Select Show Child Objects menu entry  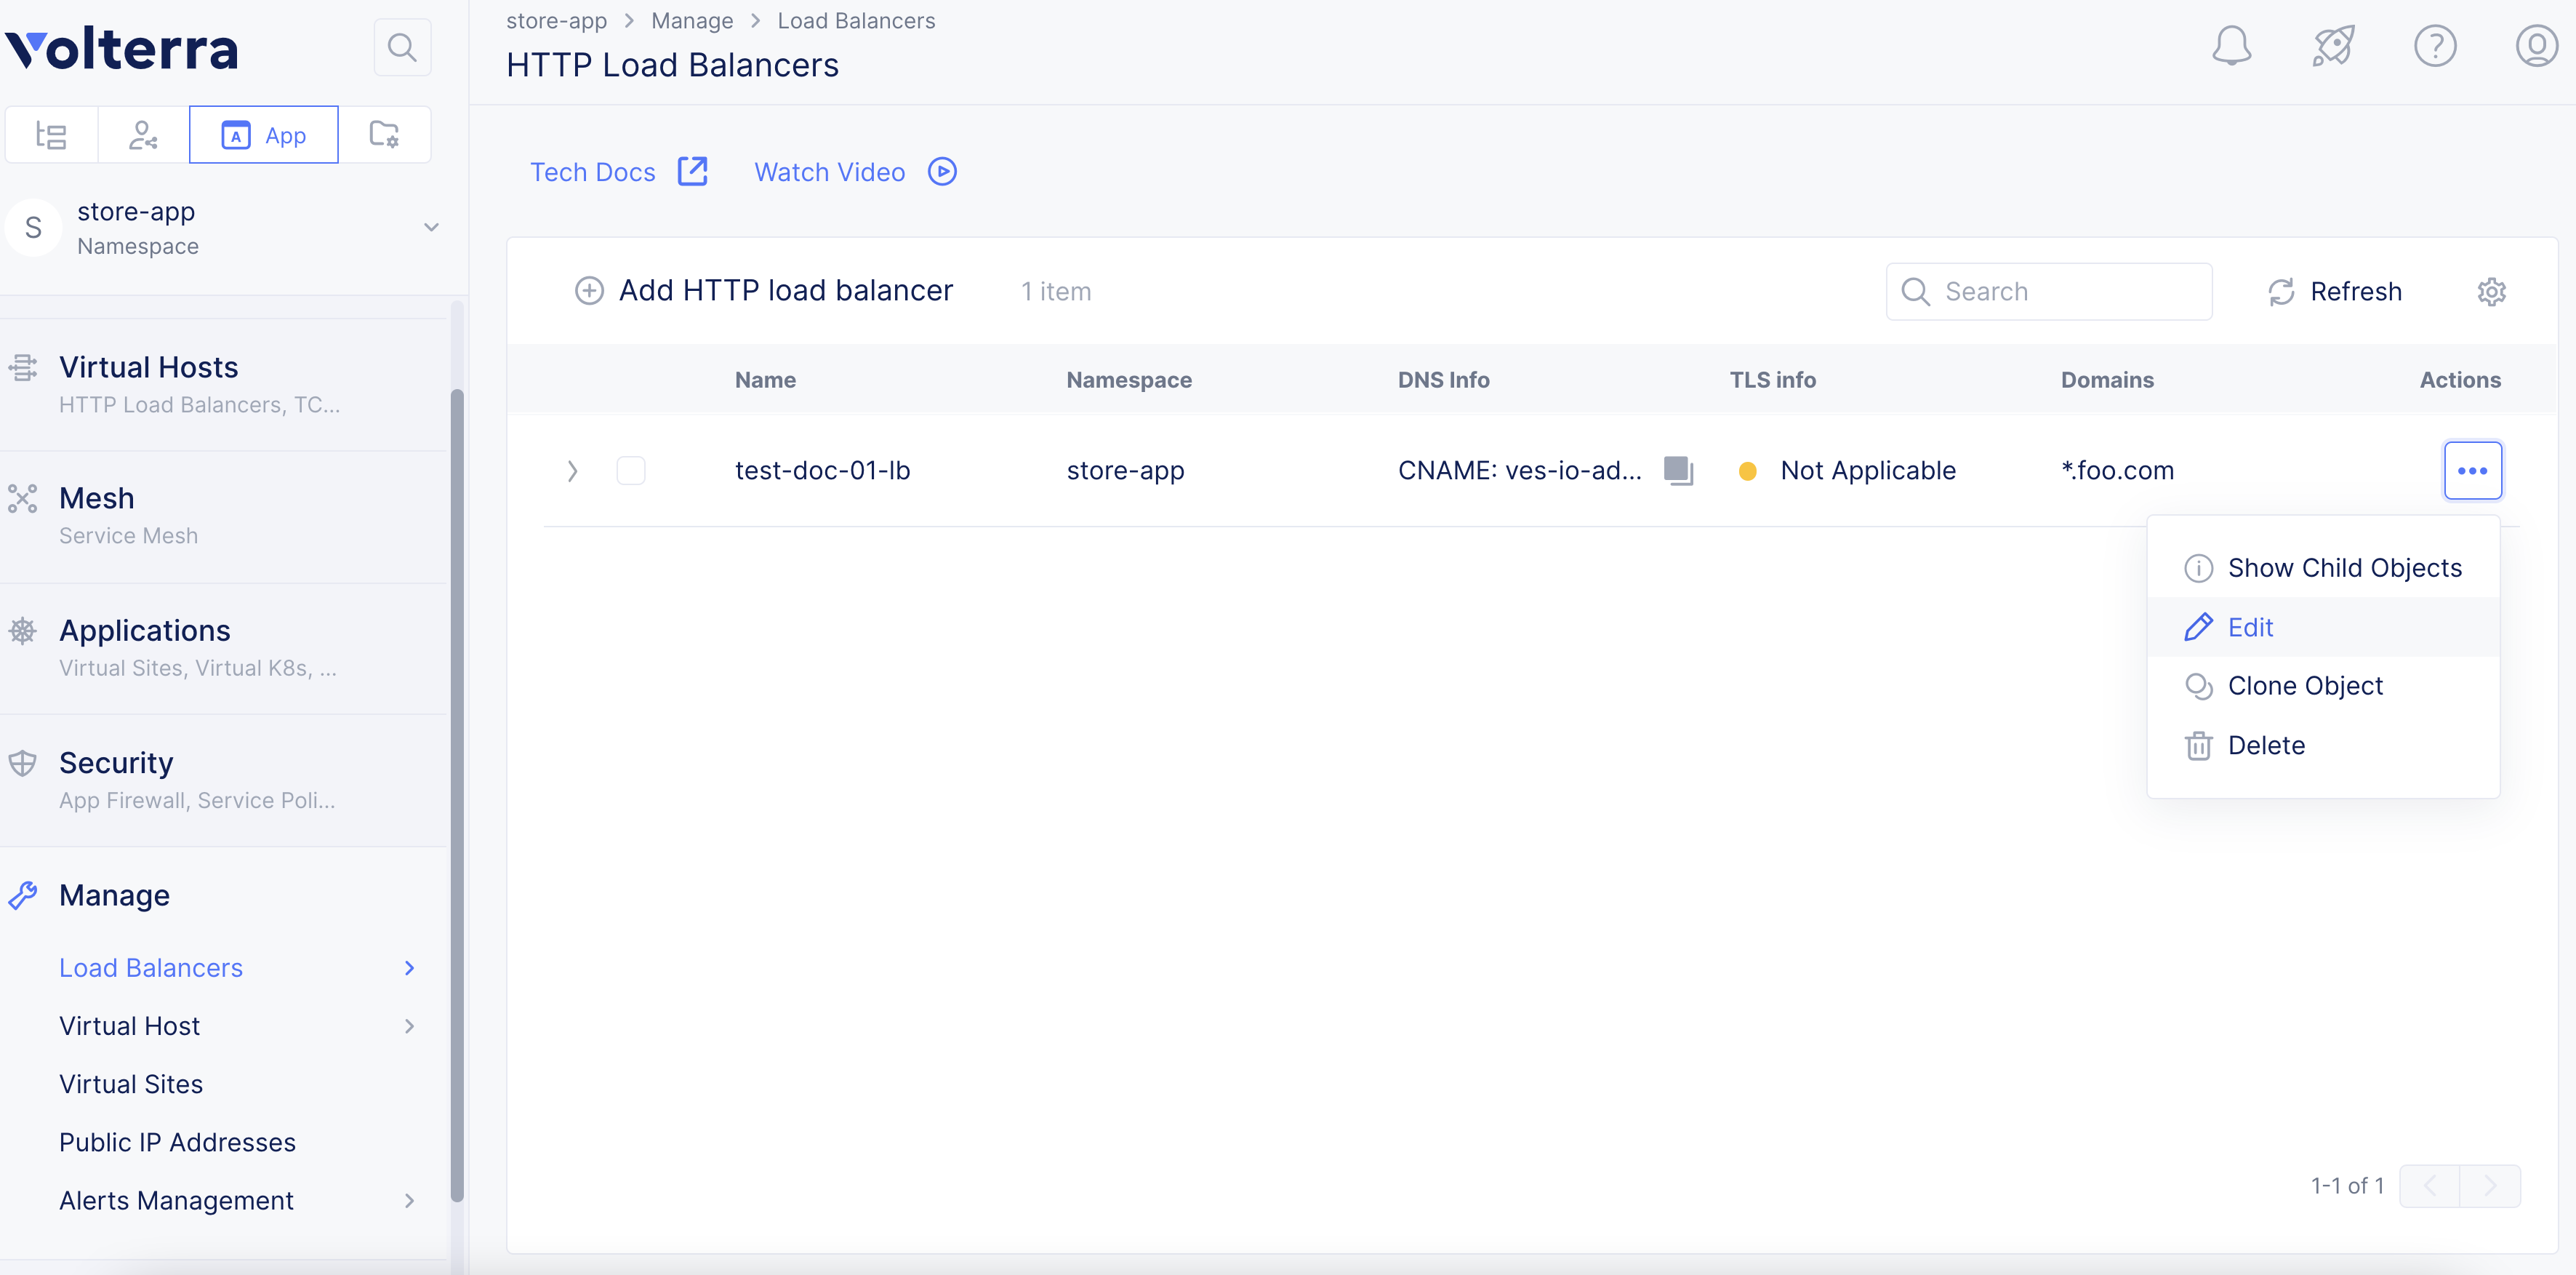click(2345, 567)
